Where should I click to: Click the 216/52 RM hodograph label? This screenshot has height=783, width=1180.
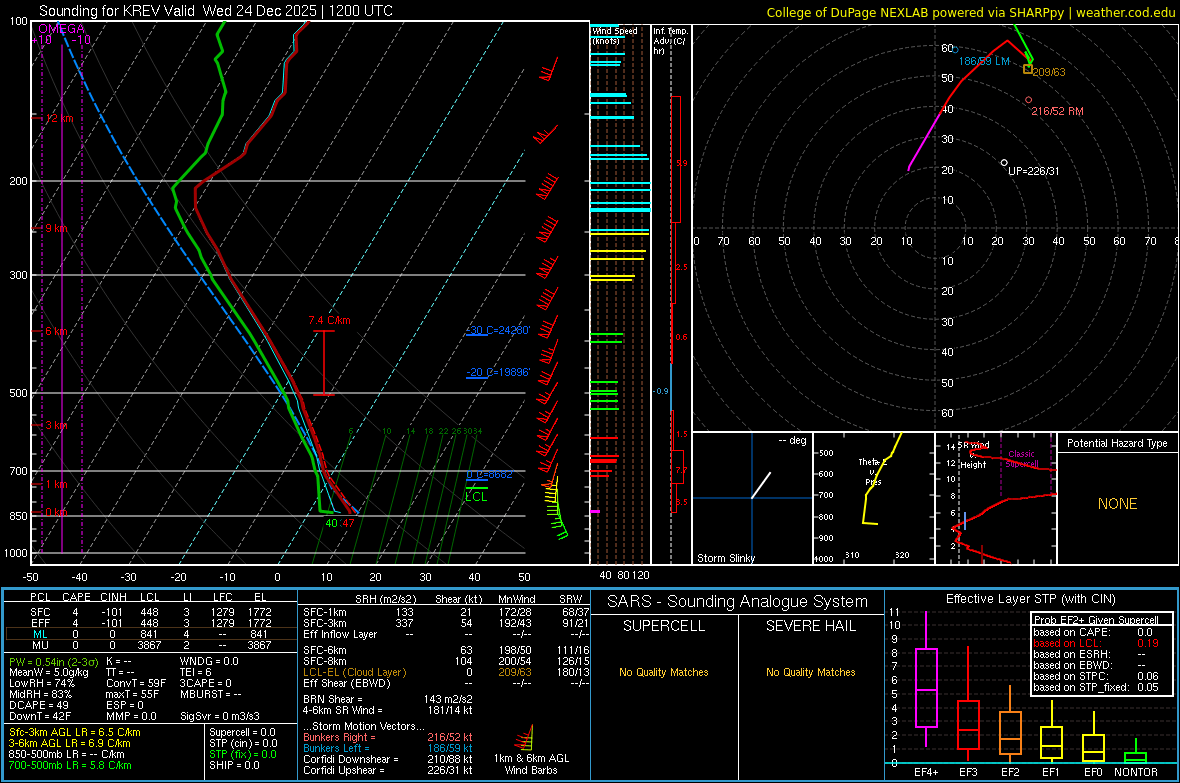pyautogui.click(x=1057, y=111)
